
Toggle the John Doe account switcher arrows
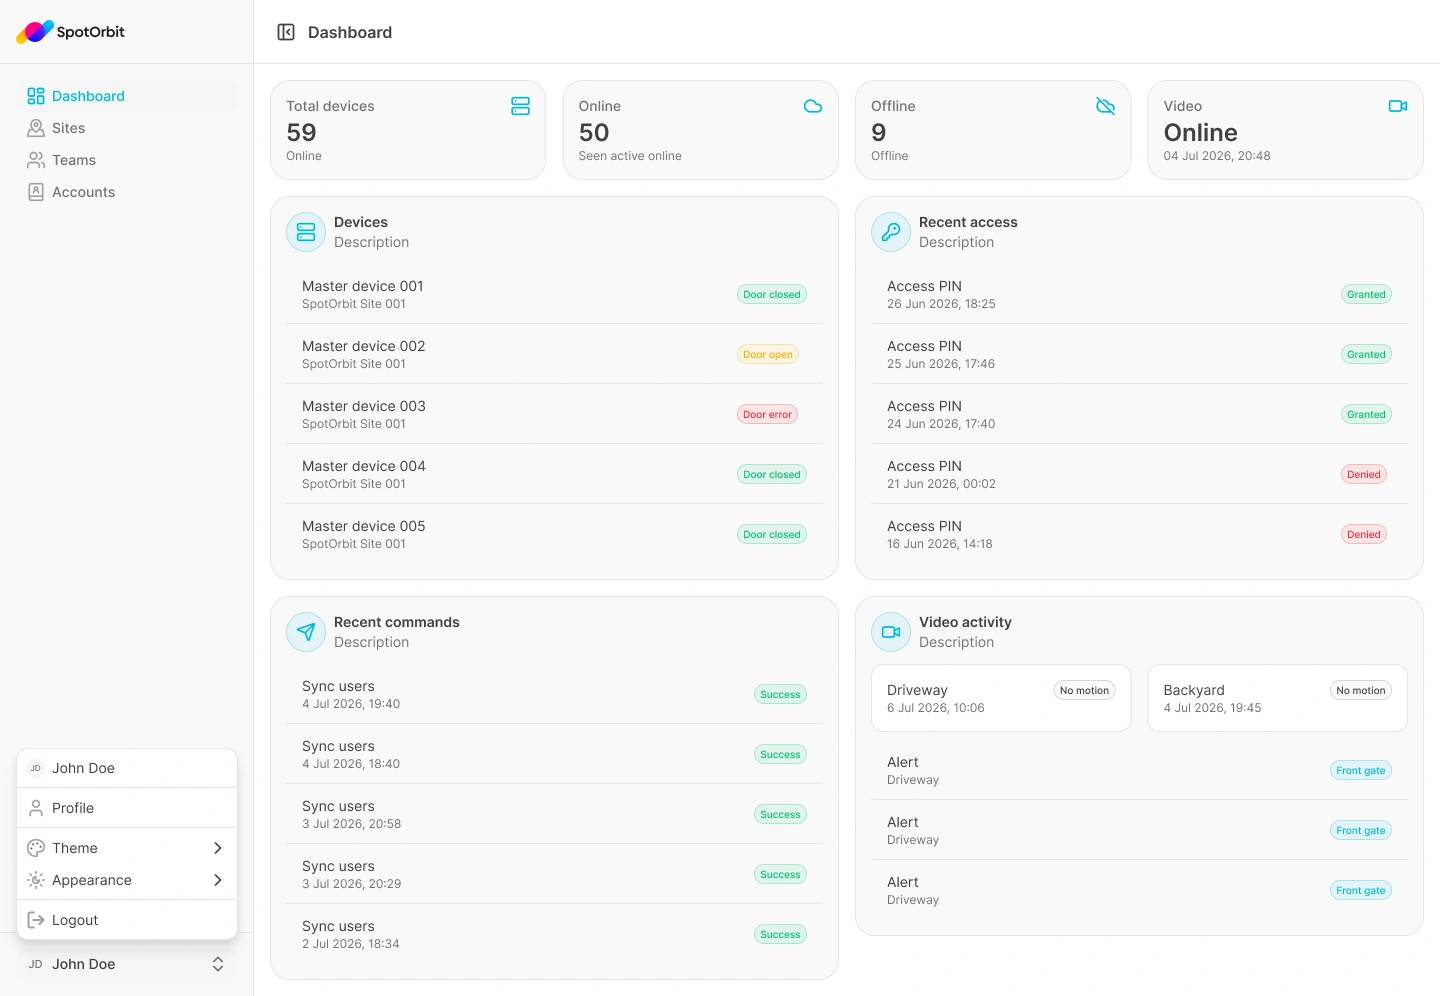[x=218, y=964]
